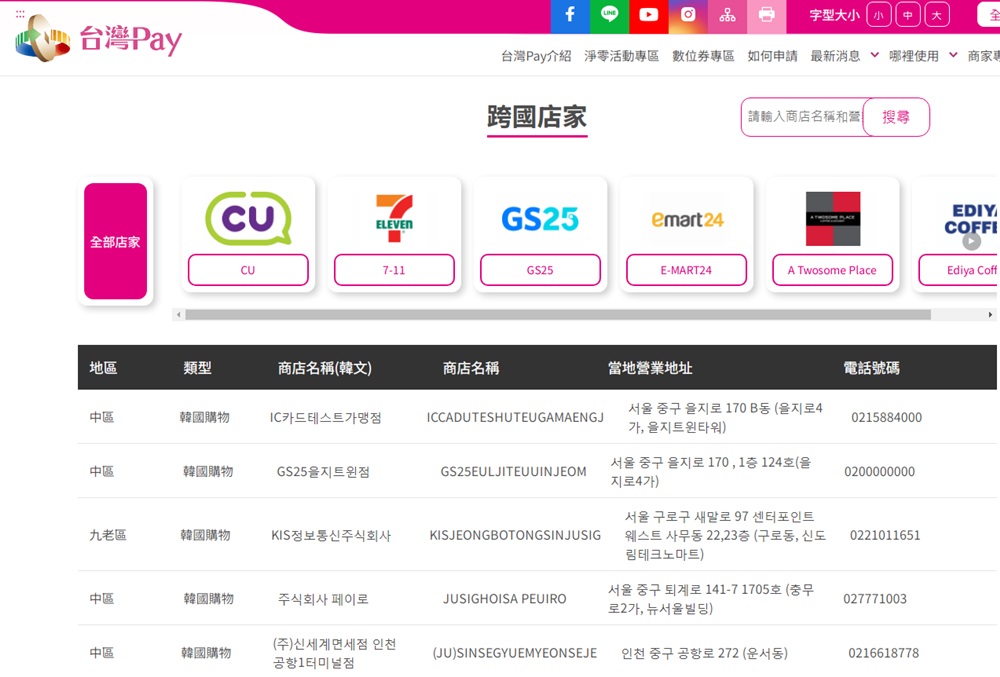Open the YouTube channel icon
The width and height of the screenshot is (1000, 677).
pos(649,15)
